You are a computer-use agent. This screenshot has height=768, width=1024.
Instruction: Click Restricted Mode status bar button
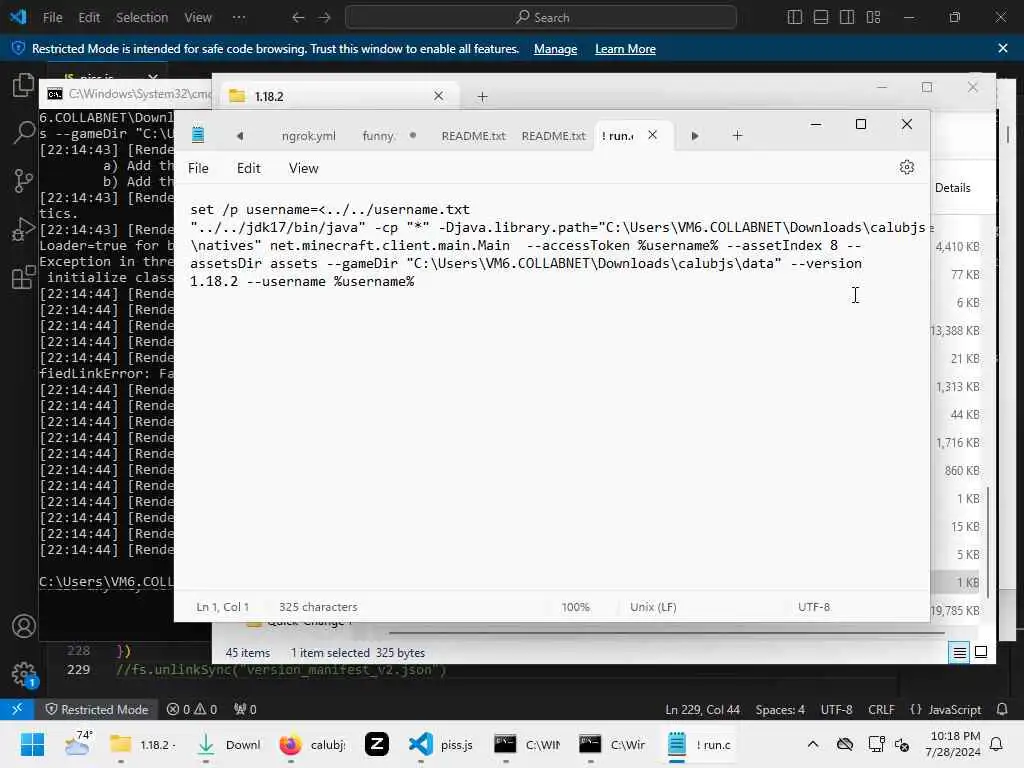coord(97,709)
